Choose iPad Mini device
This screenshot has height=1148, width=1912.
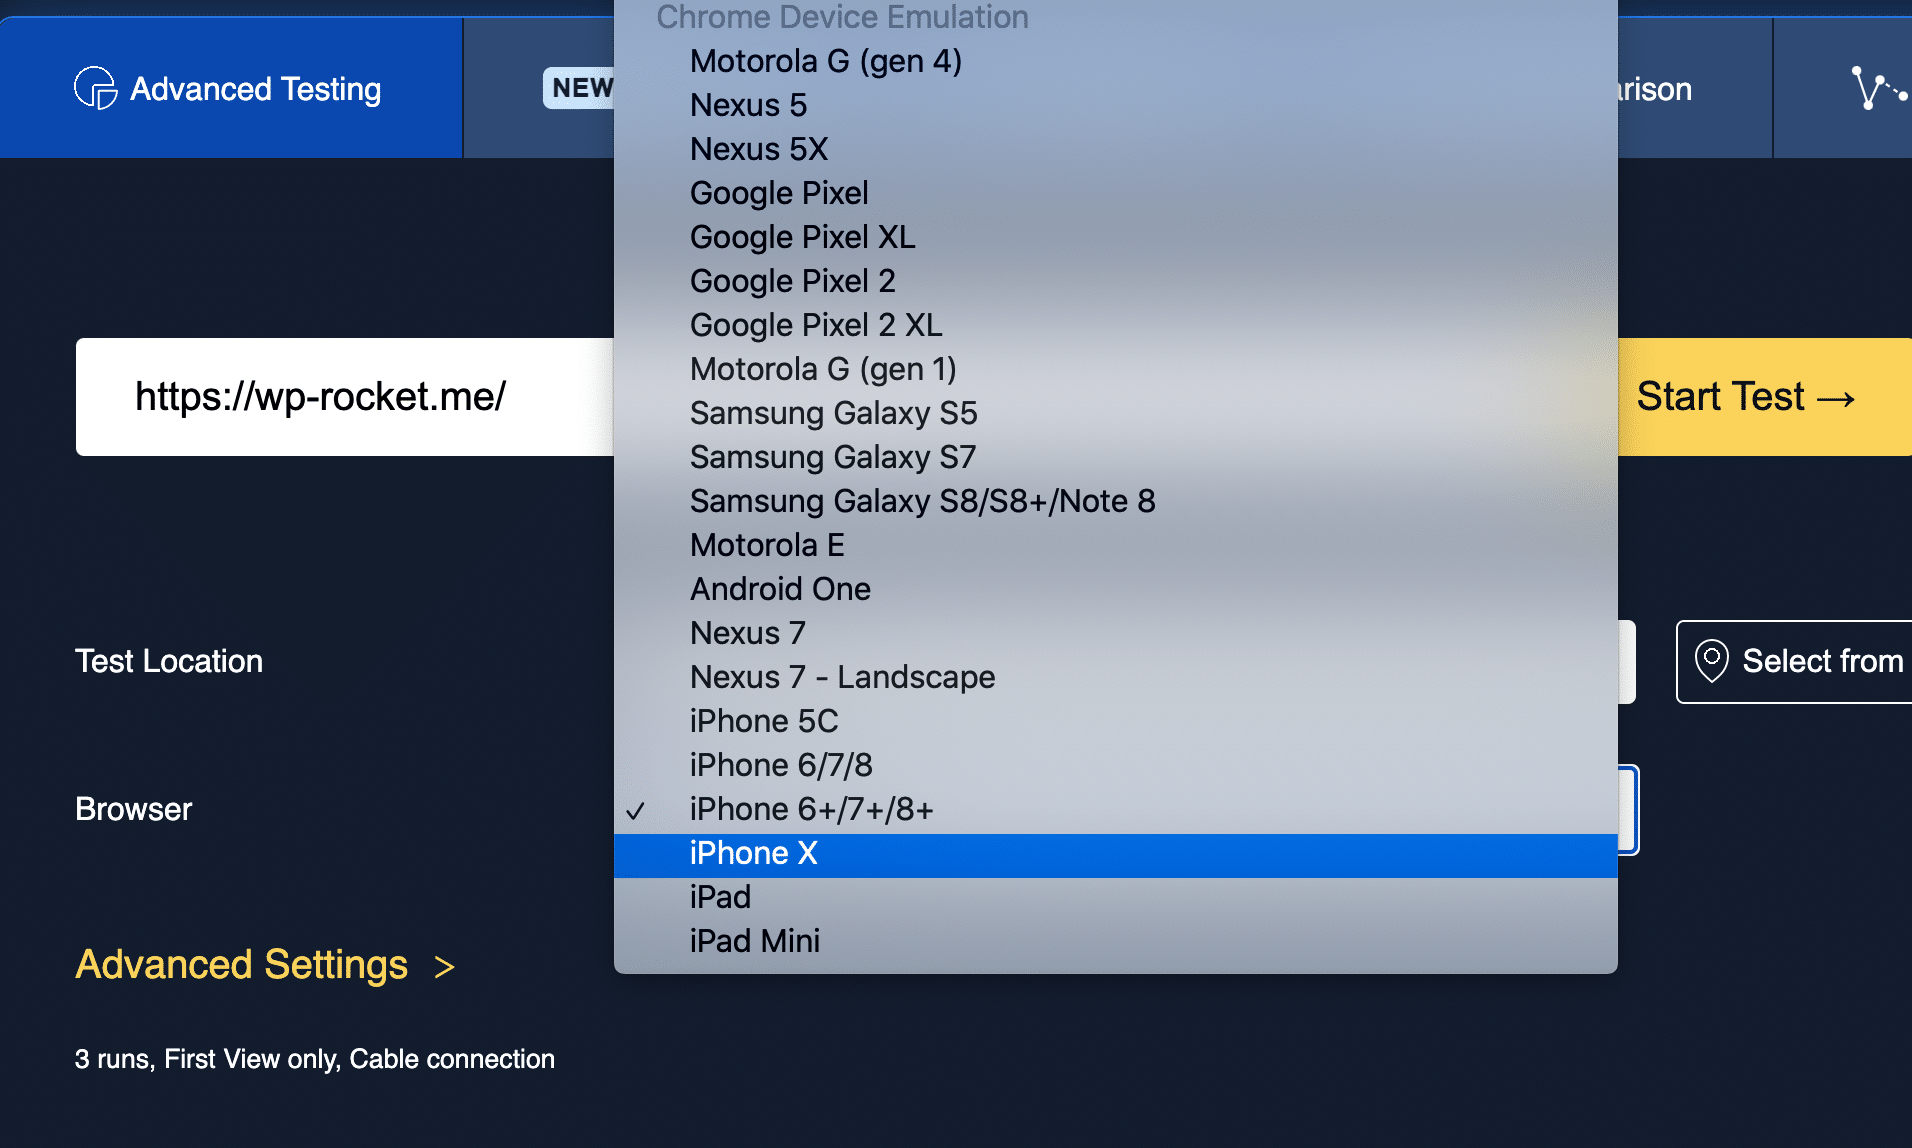1116,941
